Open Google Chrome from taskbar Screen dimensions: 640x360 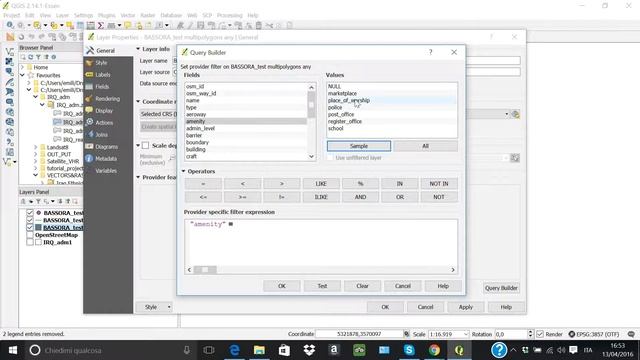(x=434, y=350)
